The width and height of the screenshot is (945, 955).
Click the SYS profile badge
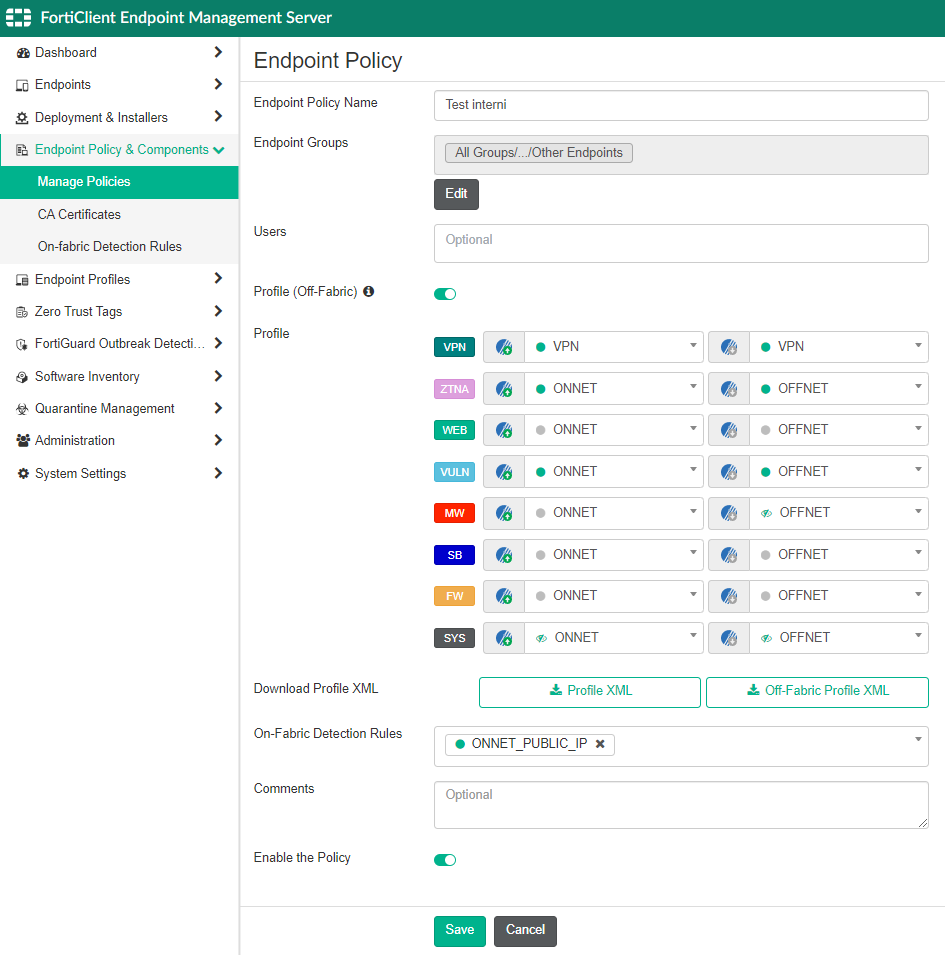coord(454,638)
